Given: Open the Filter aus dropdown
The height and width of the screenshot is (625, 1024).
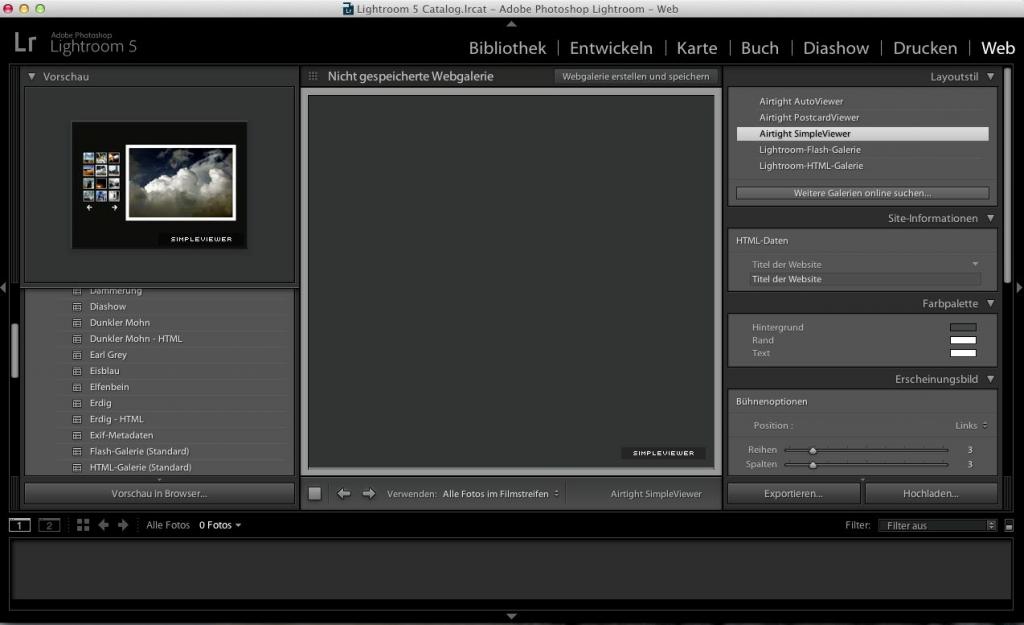Looking at the screenshot, I should [x=937, y=526].
